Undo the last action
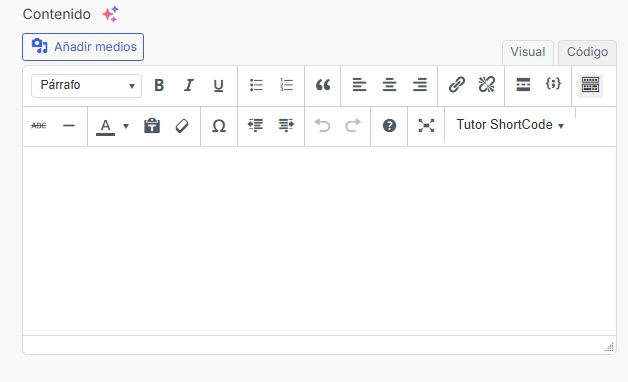 pos(322,126)
